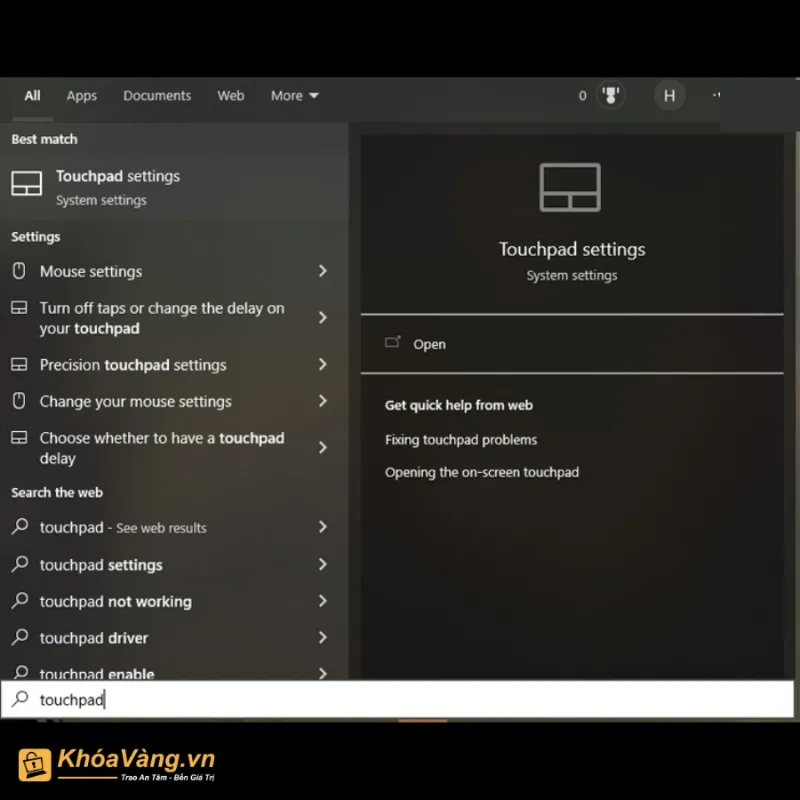Click the icon beside Precision touchpad settings
The height and width of the screenshot is (800, 800).
click(x=19, y=365)
